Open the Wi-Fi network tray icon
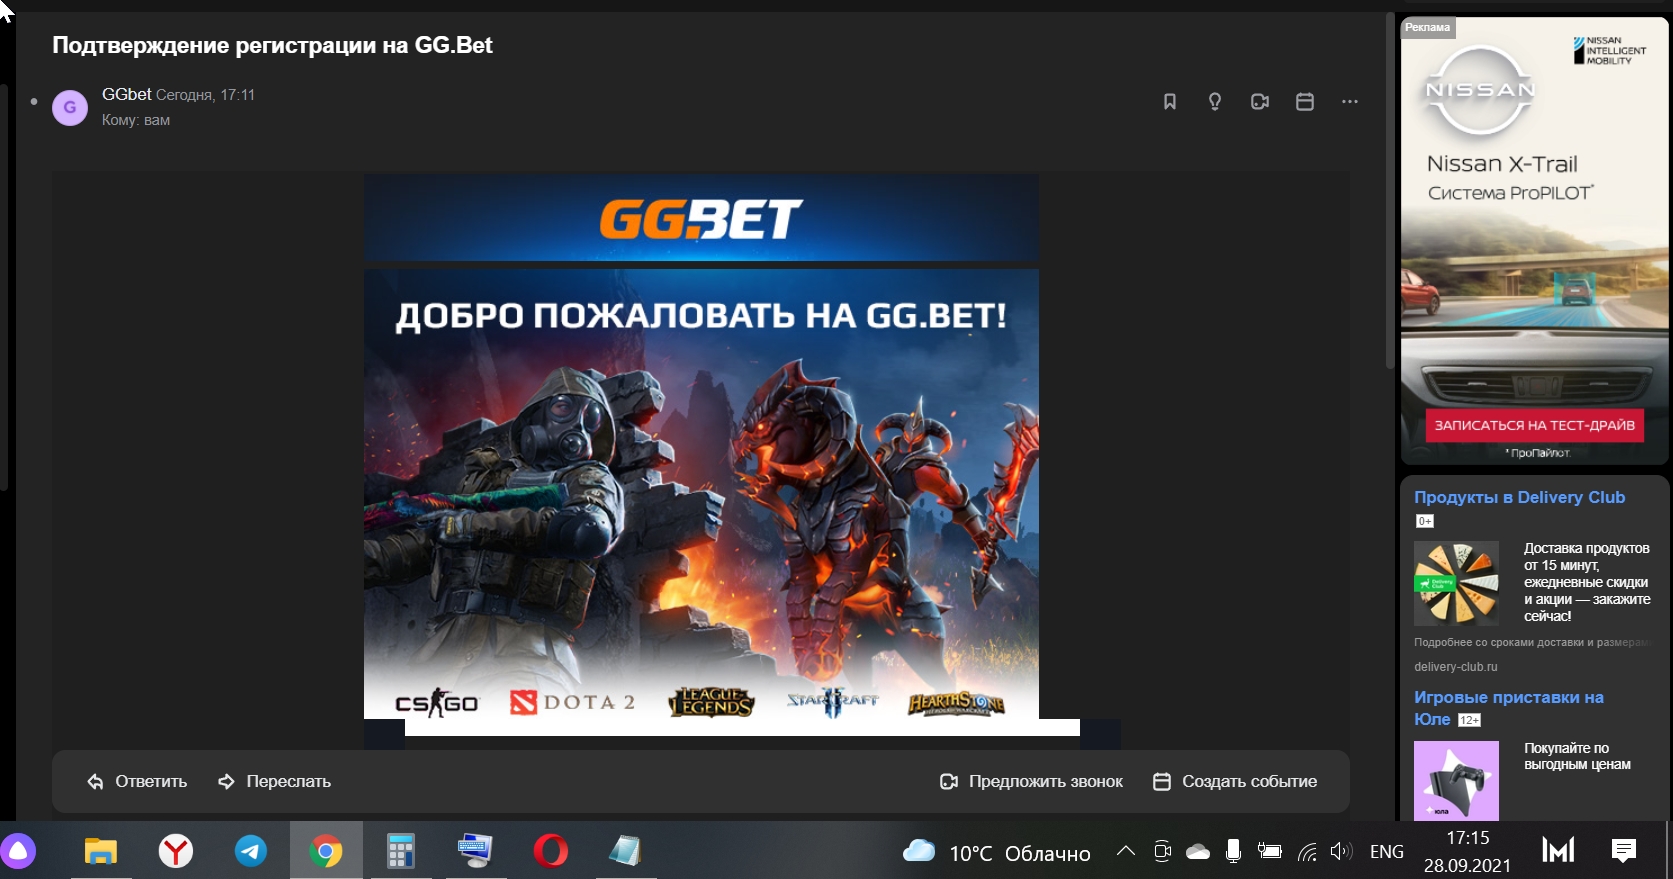 (1307, 852)
